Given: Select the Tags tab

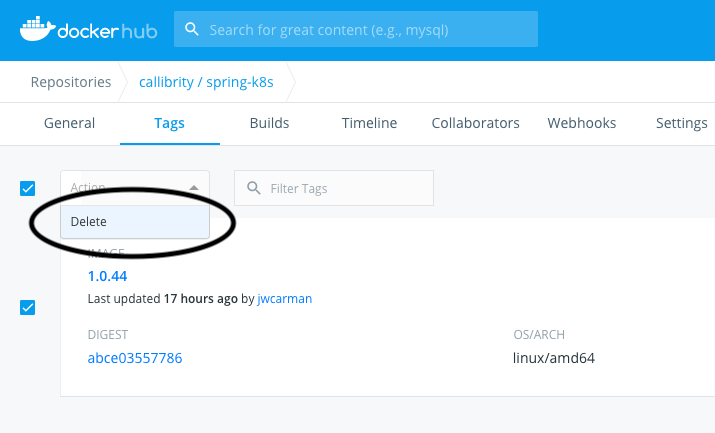Looking at the screenshot, I should pyautogui.click(x=169, y=123).
